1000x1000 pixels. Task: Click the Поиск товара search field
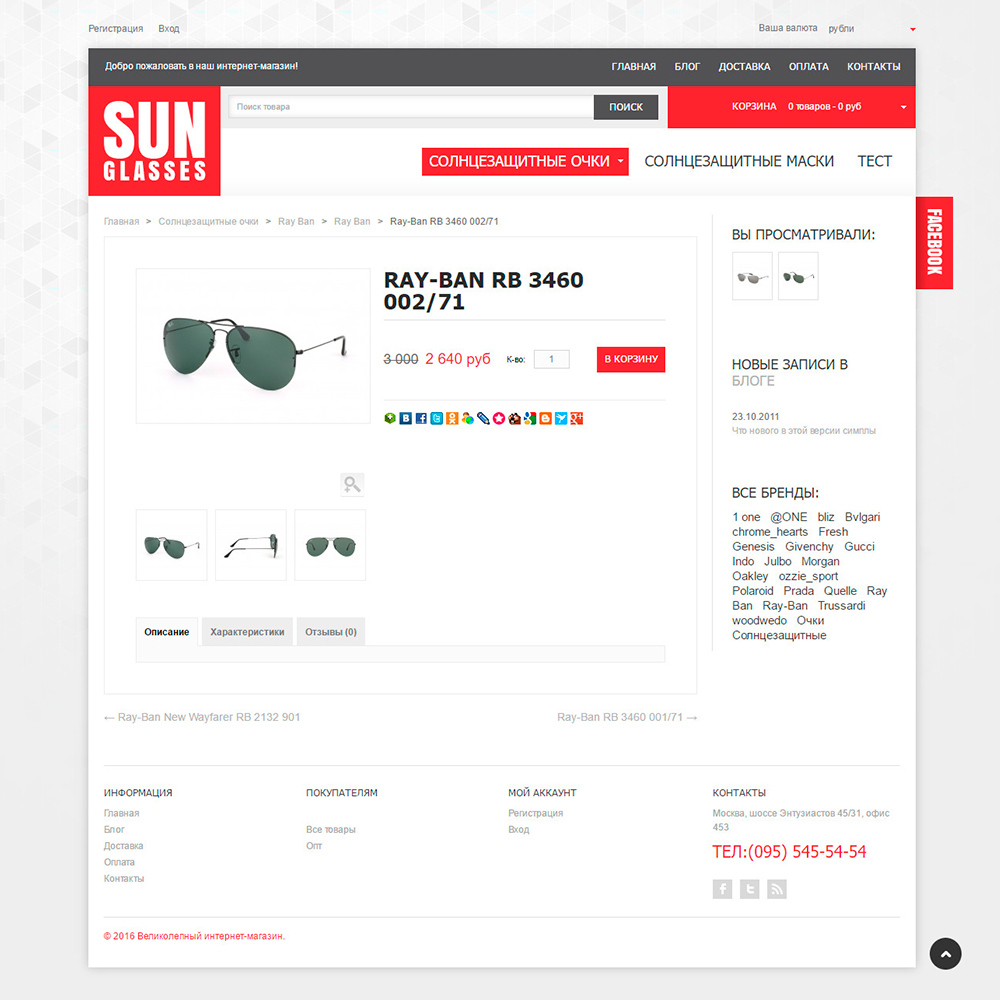(x=411, y=107)
